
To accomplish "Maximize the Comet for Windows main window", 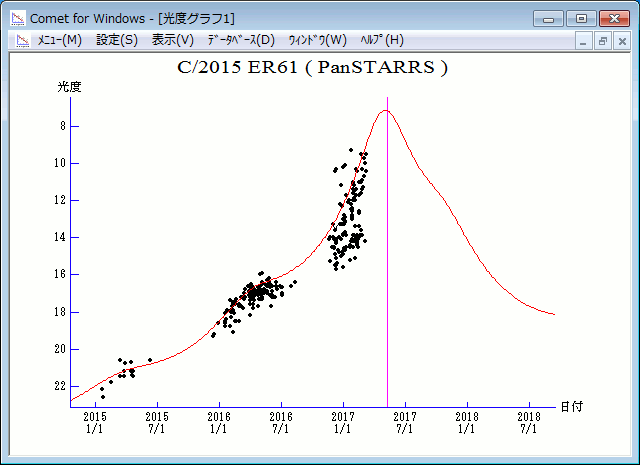I will click(x=581, y=19).
